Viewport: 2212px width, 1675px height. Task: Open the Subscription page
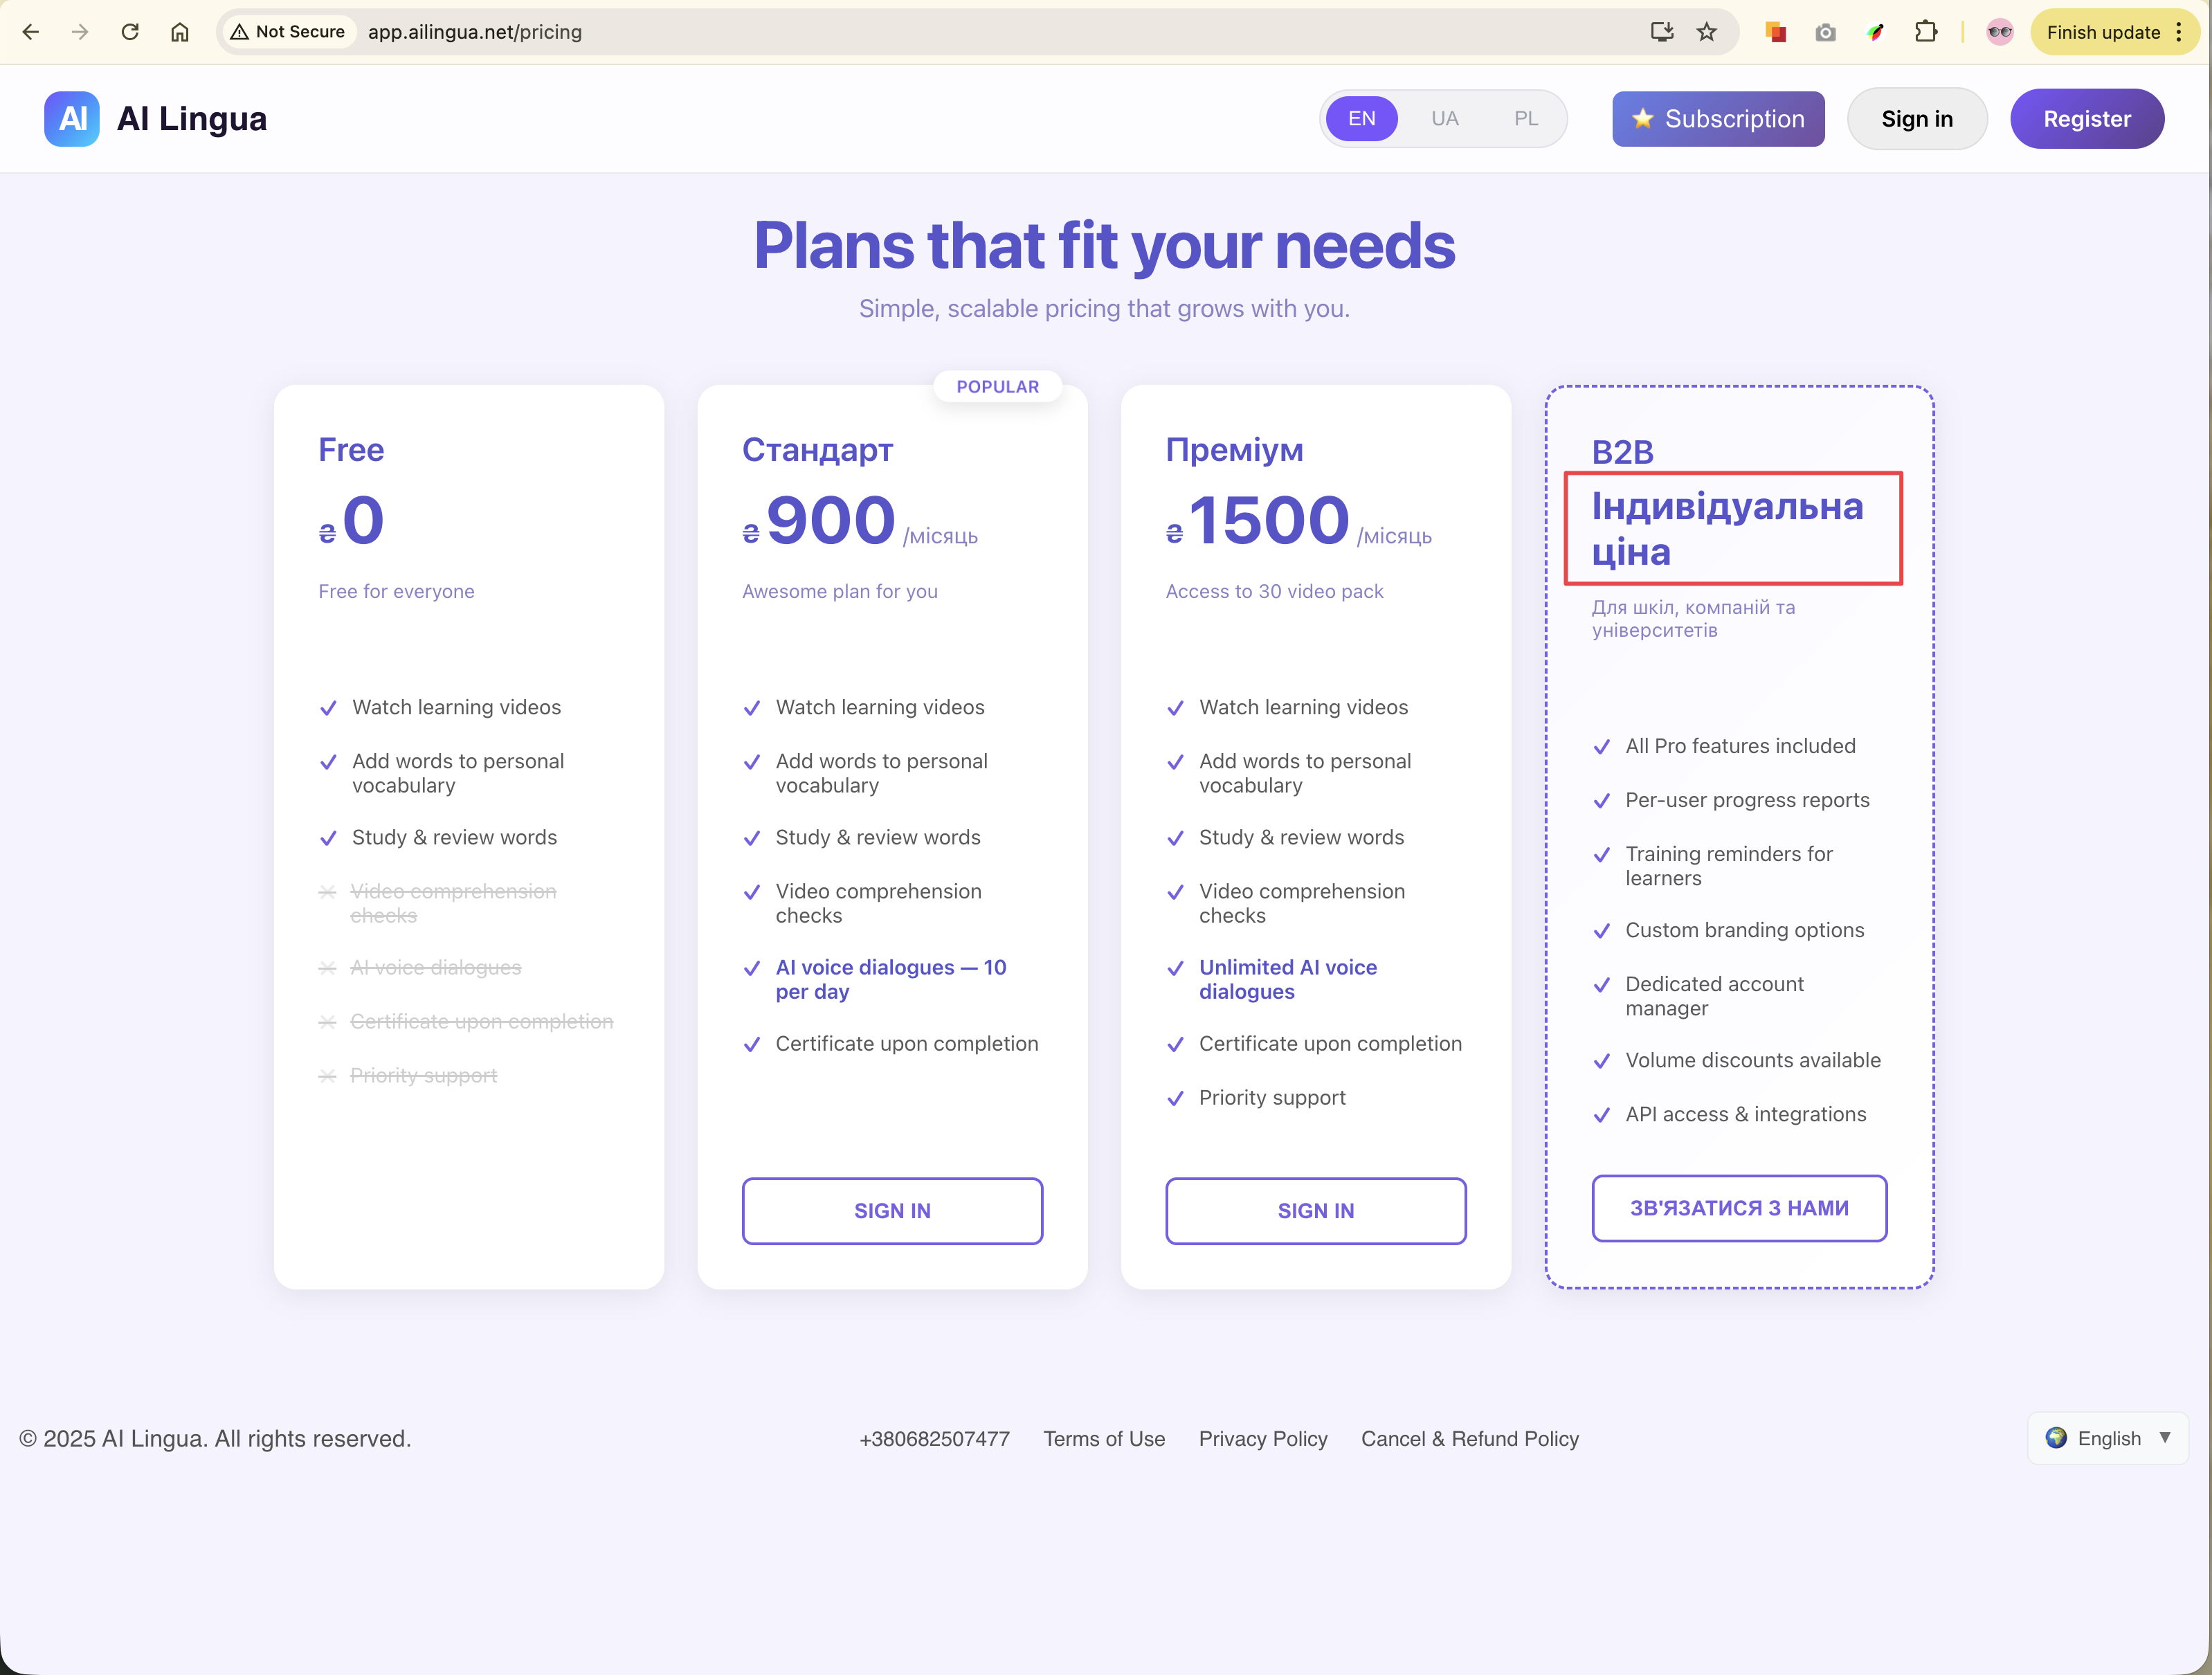[x=1718, y=119]
